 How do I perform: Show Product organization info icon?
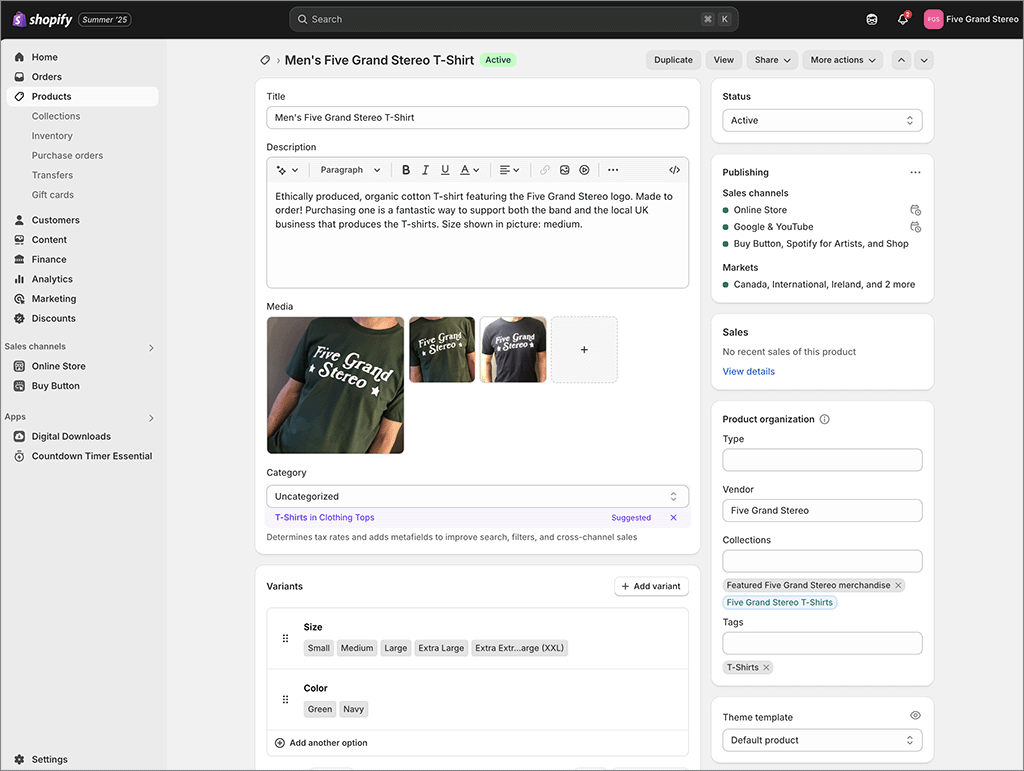825,419
